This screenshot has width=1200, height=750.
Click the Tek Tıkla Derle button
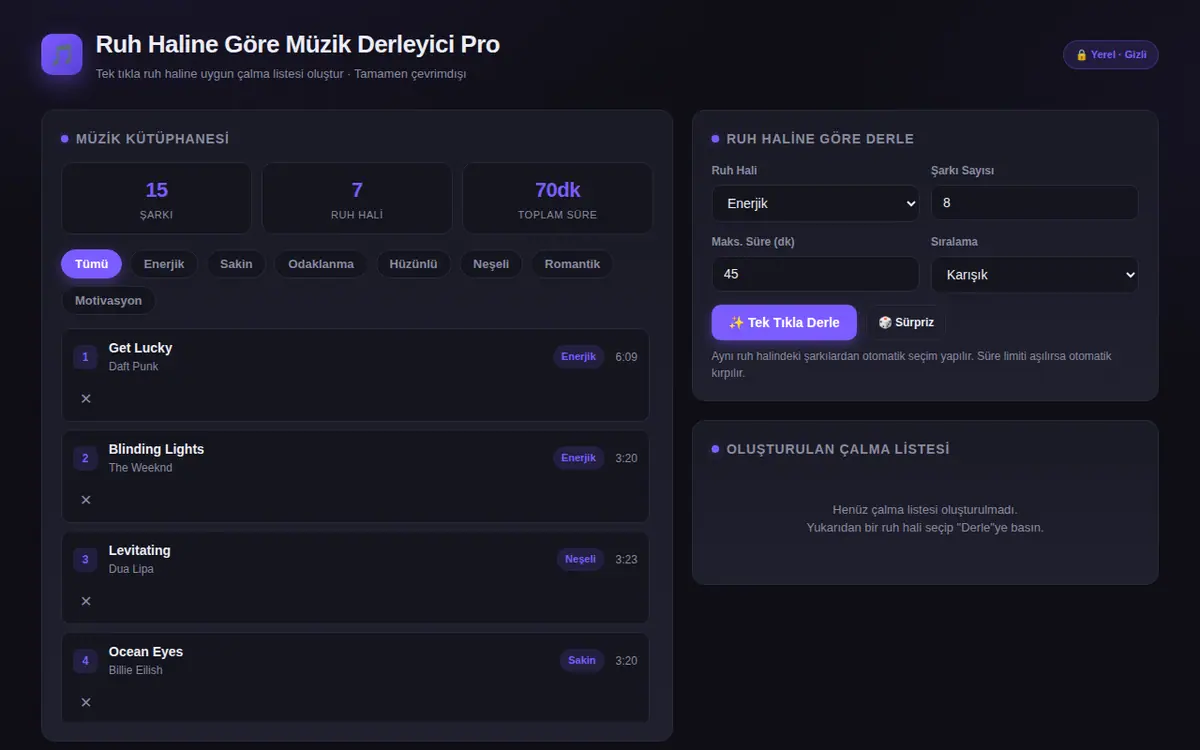pyautogui.click(x=784, y=322)
